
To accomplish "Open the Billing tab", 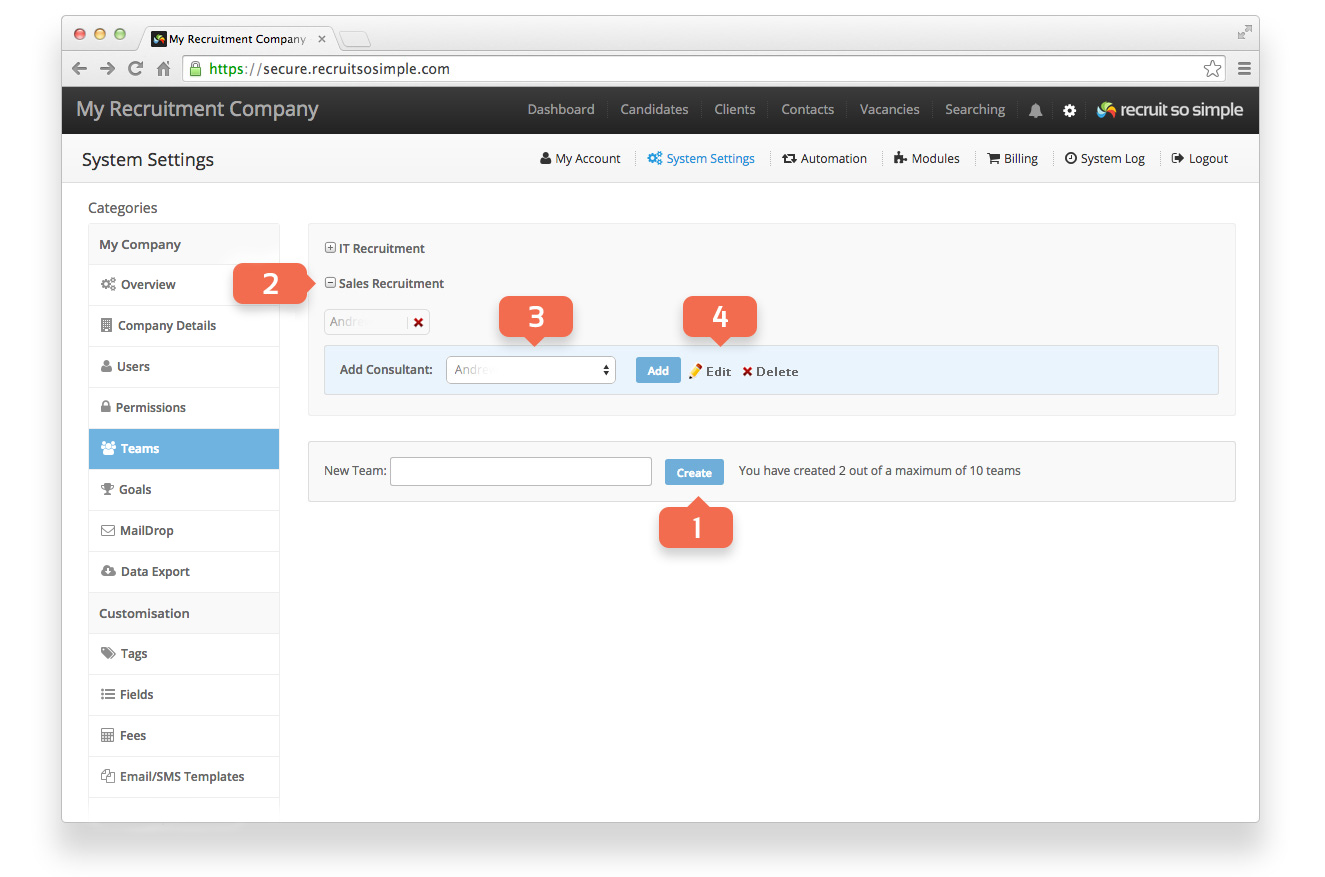I will (x=1012, y=159).
